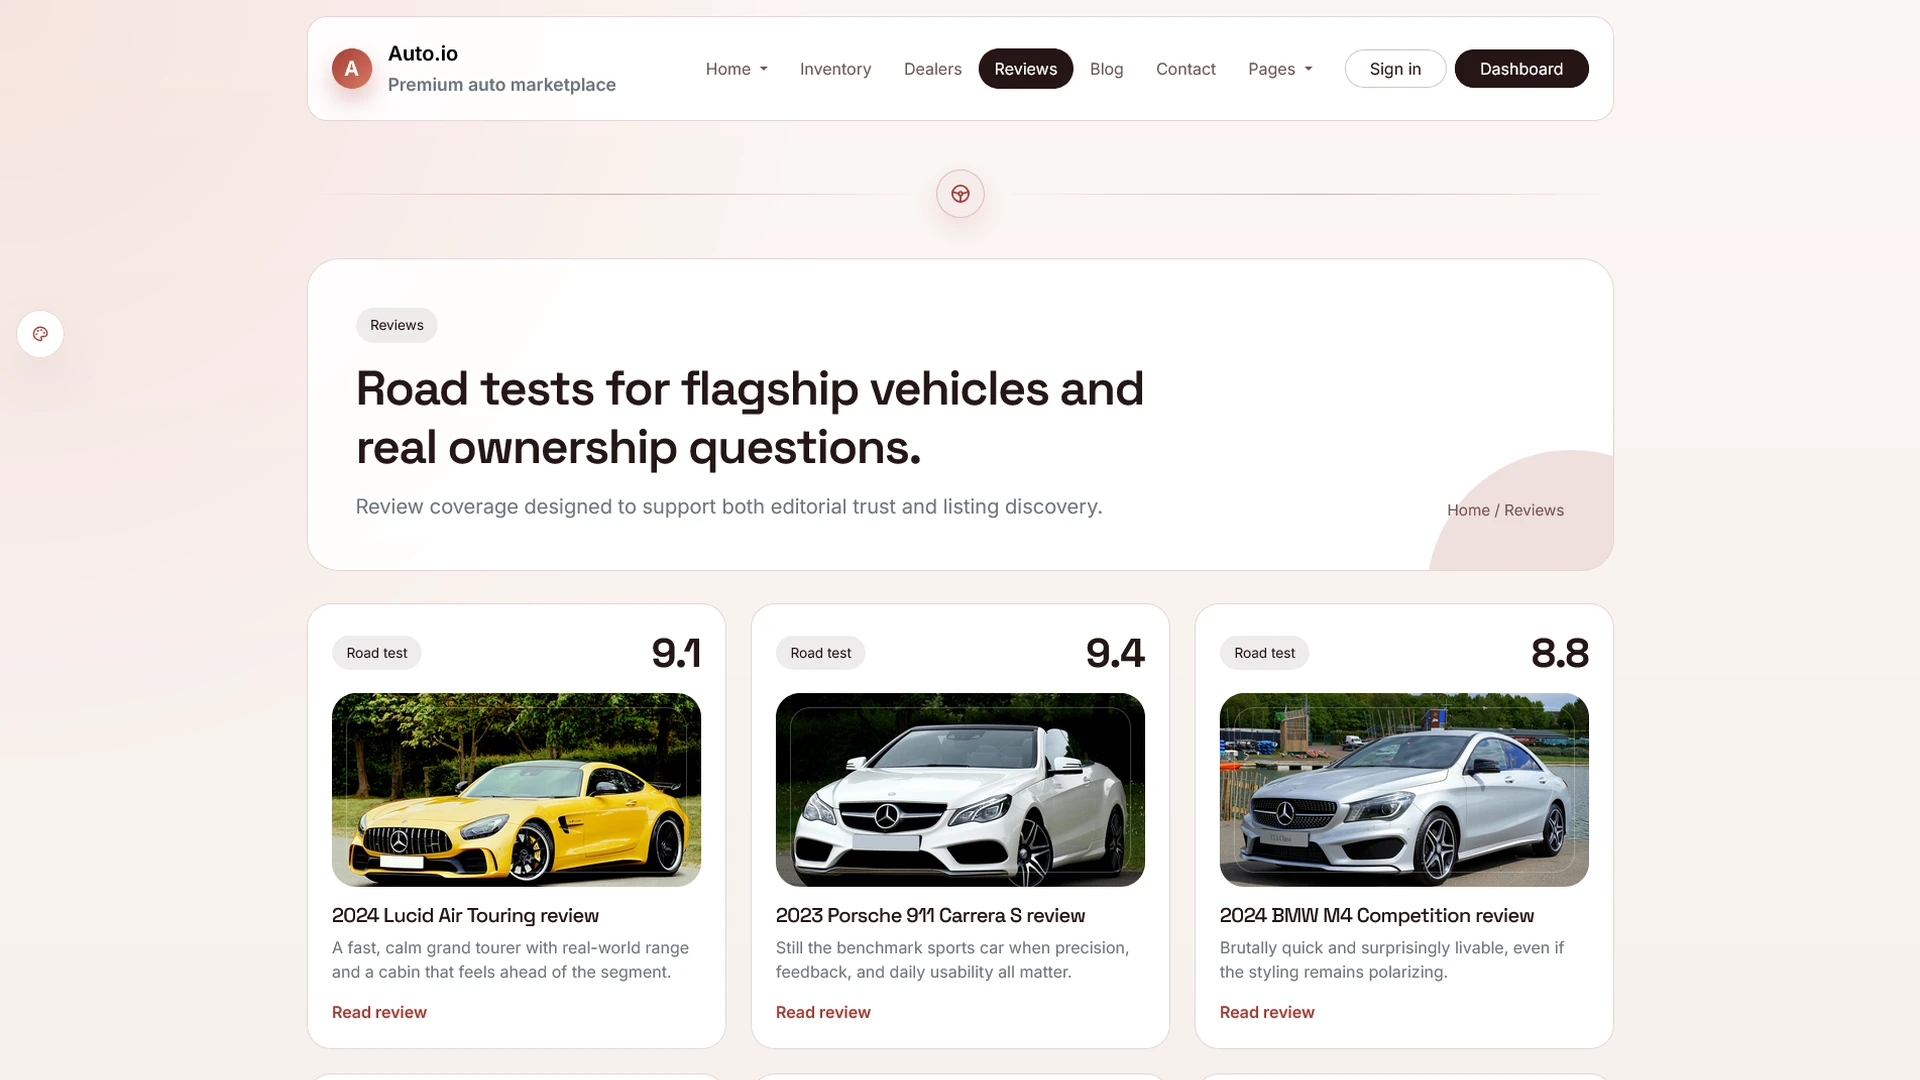Click '2023 Porsche 911 Carrera S review' title

(930, 916)
